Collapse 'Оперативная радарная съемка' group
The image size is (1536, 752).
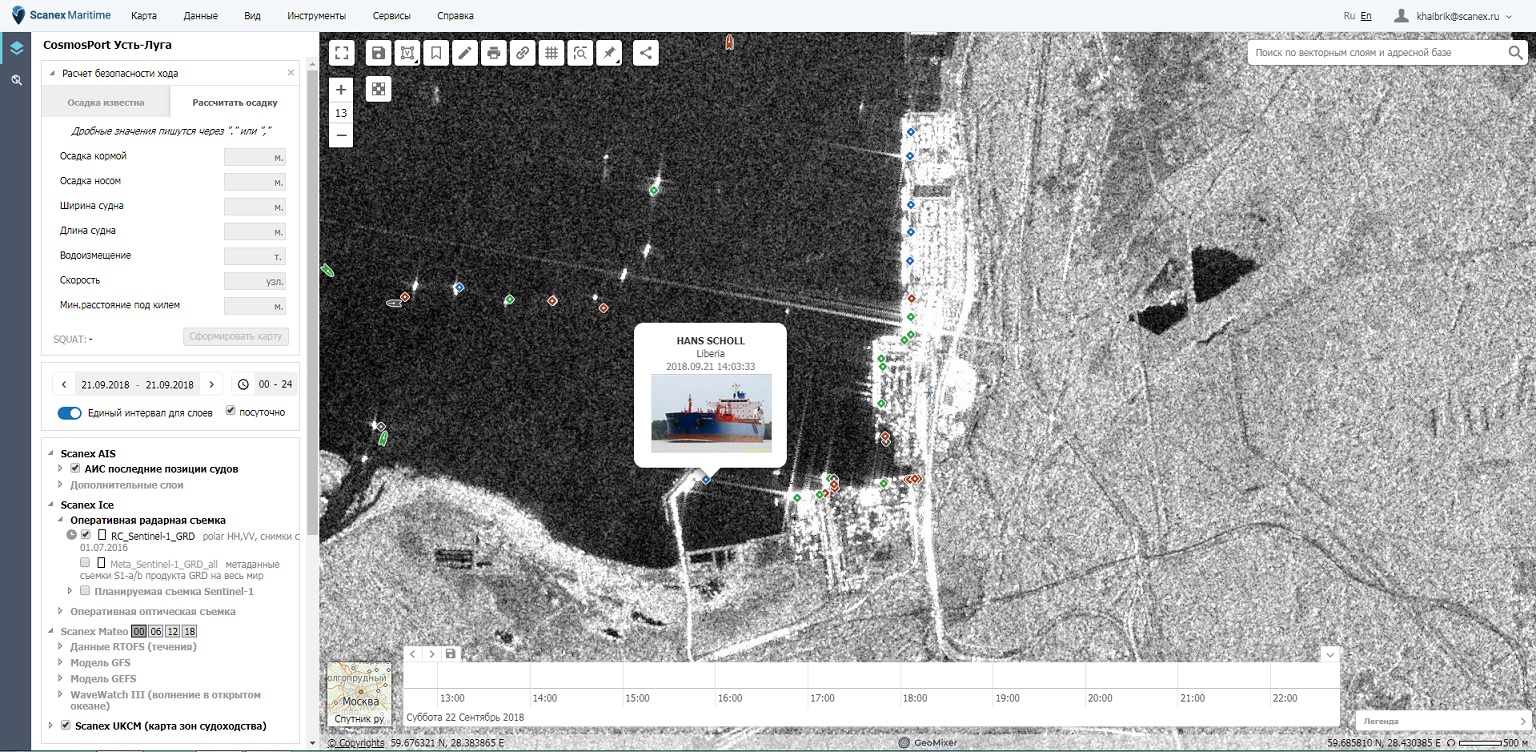point(61,520)
